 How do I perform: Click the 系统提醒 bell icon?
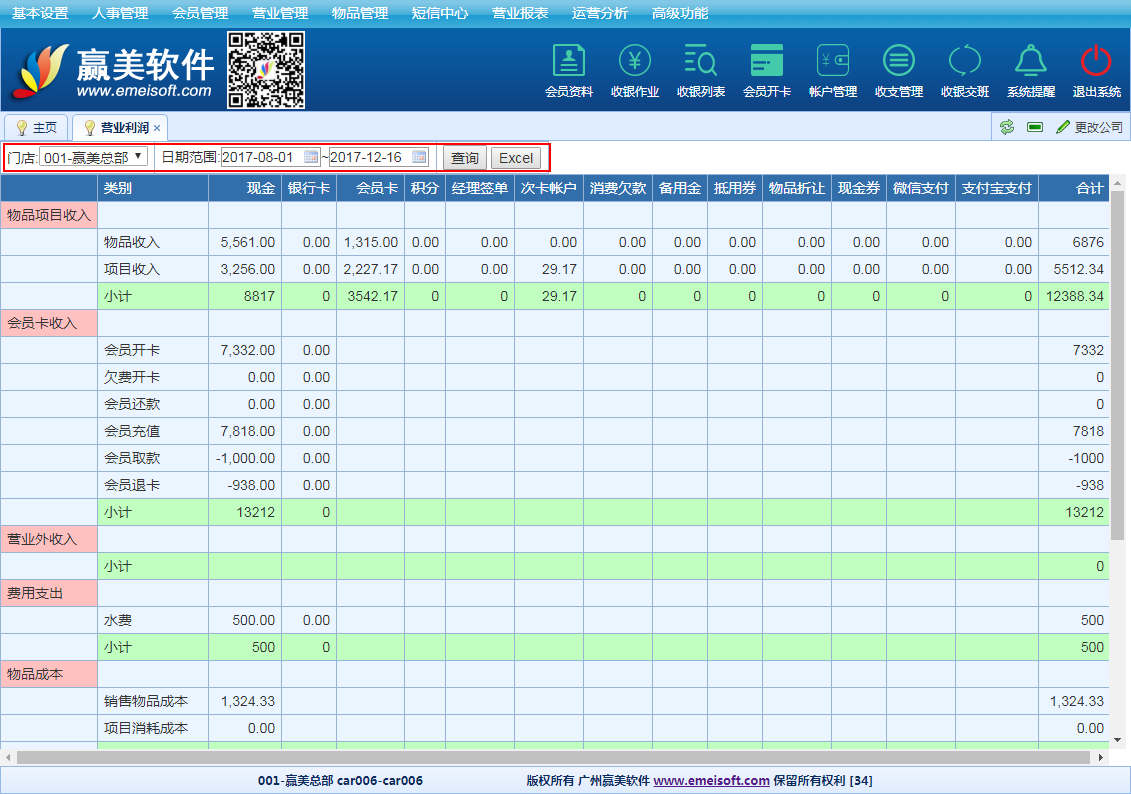(1030, 62)
